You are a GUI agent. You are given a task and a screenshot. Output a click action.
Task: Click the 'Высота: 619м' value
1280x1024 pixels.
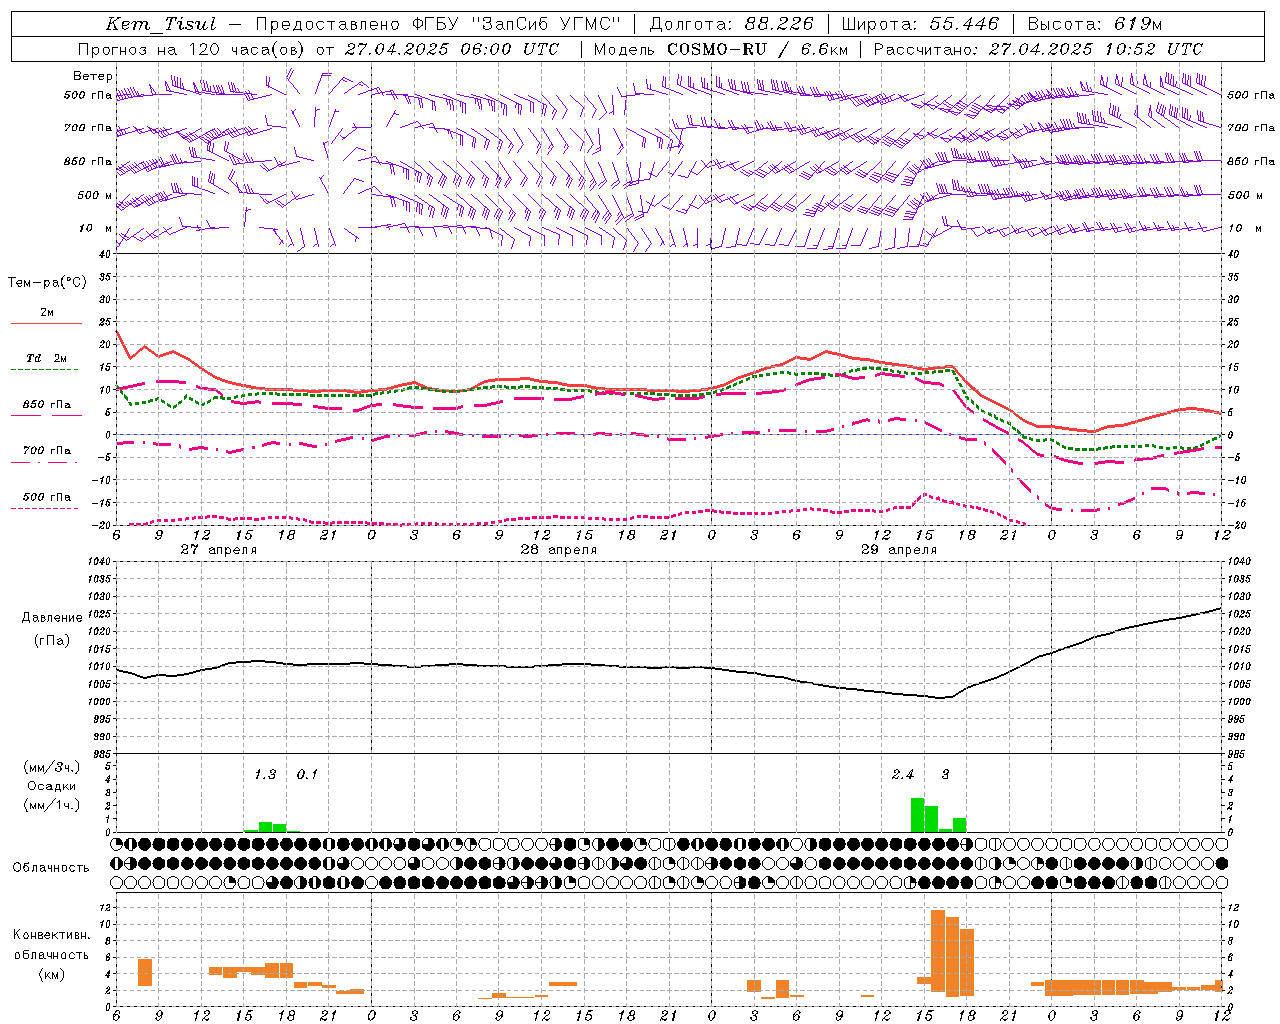coord(1095,24)
